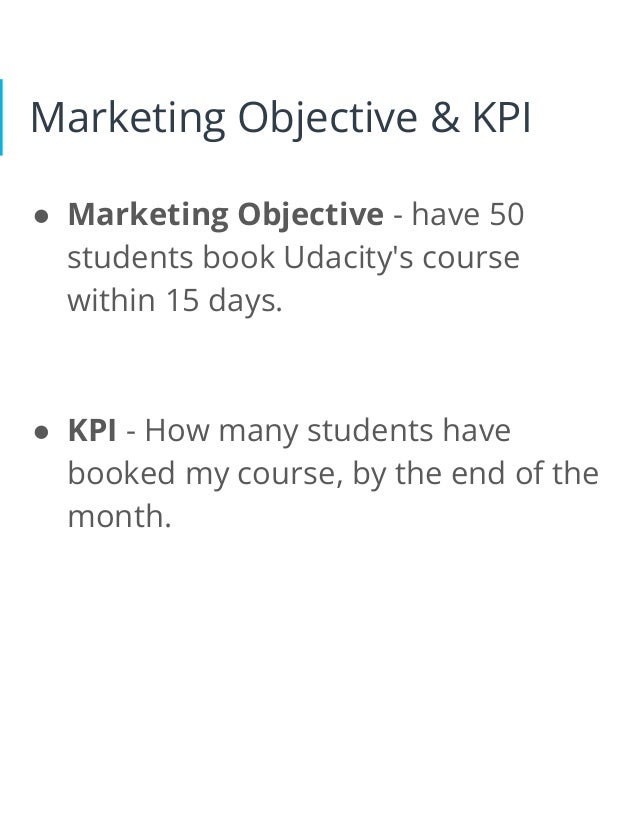638x826 pixels.
Task: Click the blue accent bar beside the title
Action: coord(2,117)
